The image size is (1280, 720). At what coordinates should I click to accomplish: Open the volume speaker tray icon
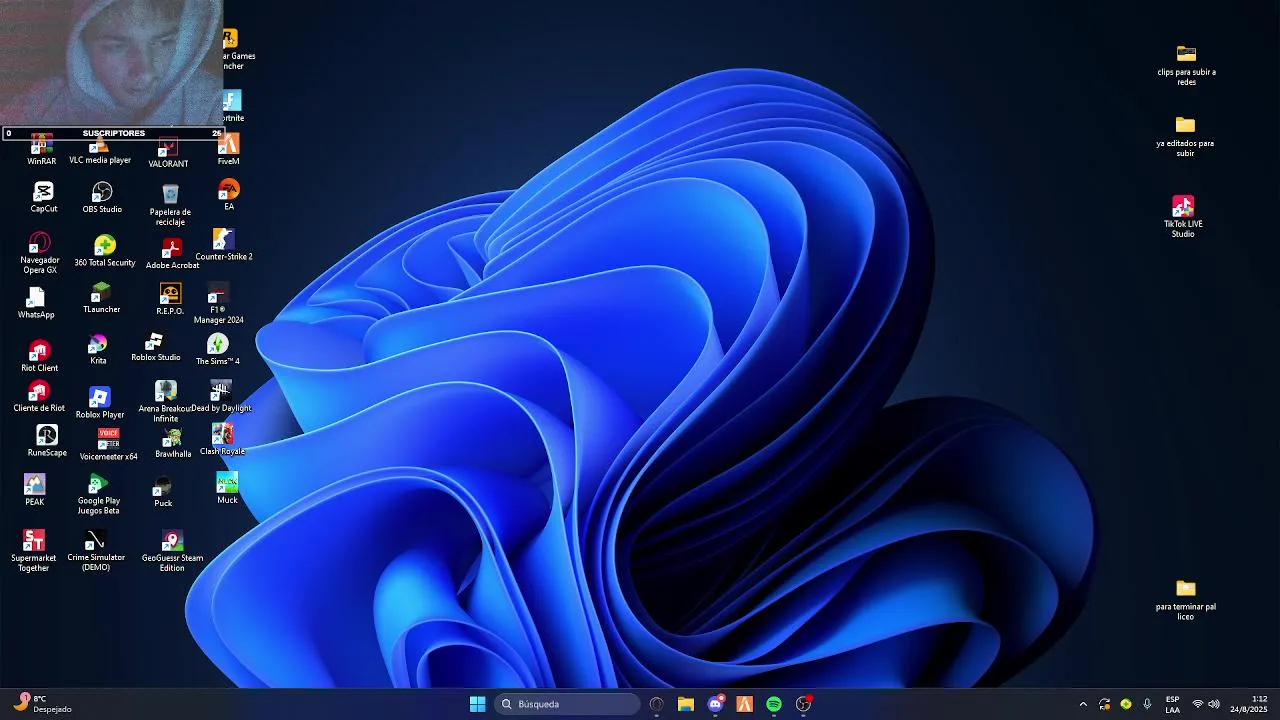coord(1214,704)
